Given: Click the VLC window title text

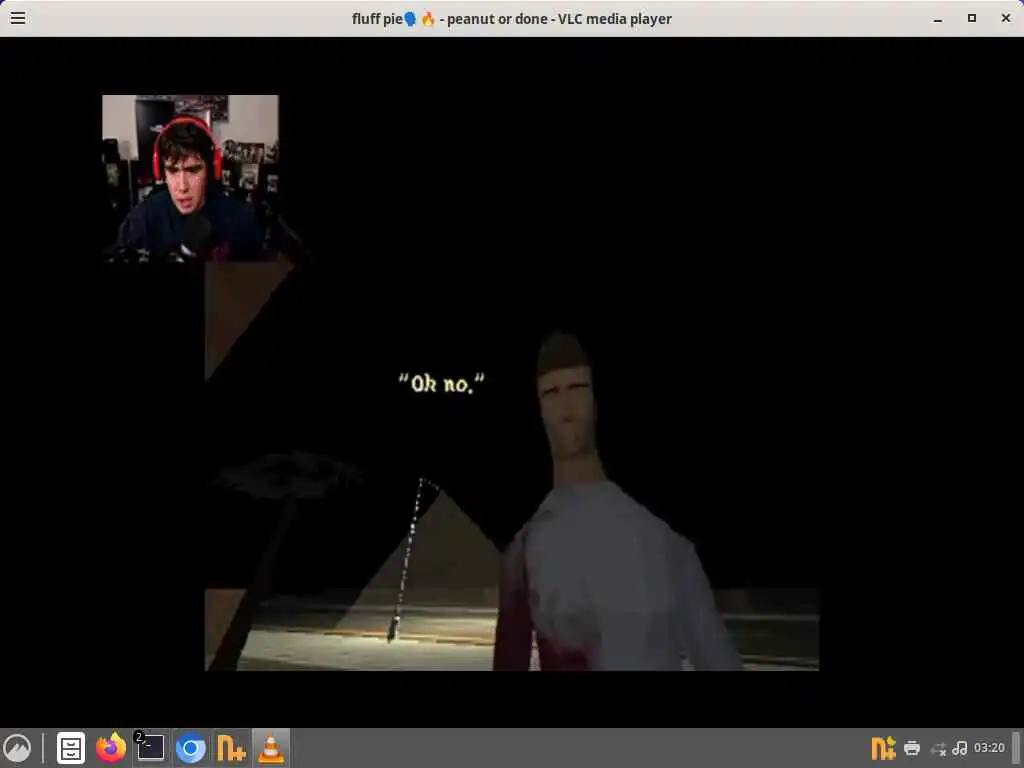Looking at the screenshot, I should pyautogui.click(x=511, y=19).
